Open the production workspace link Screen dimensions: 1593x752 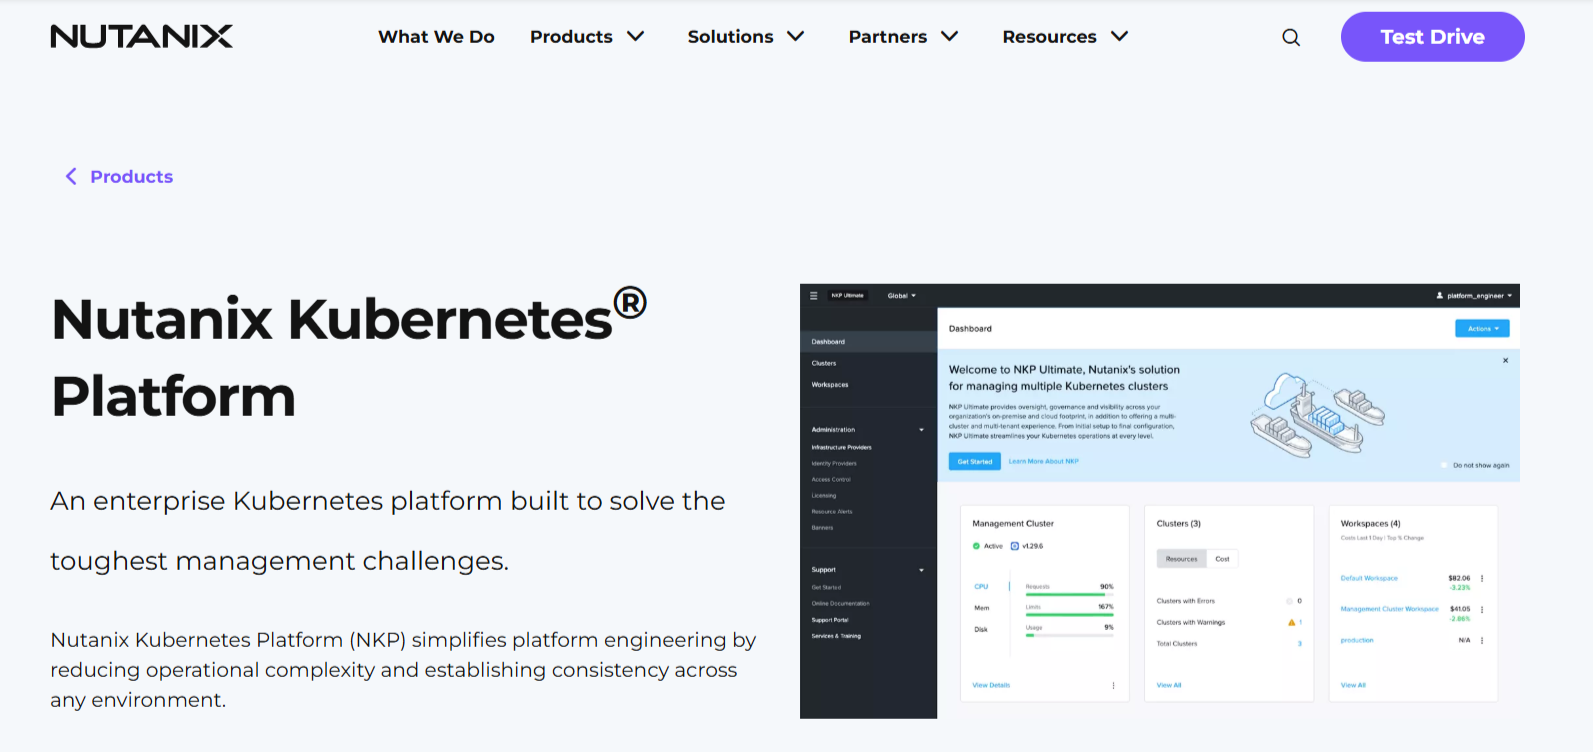point(1357,640)
